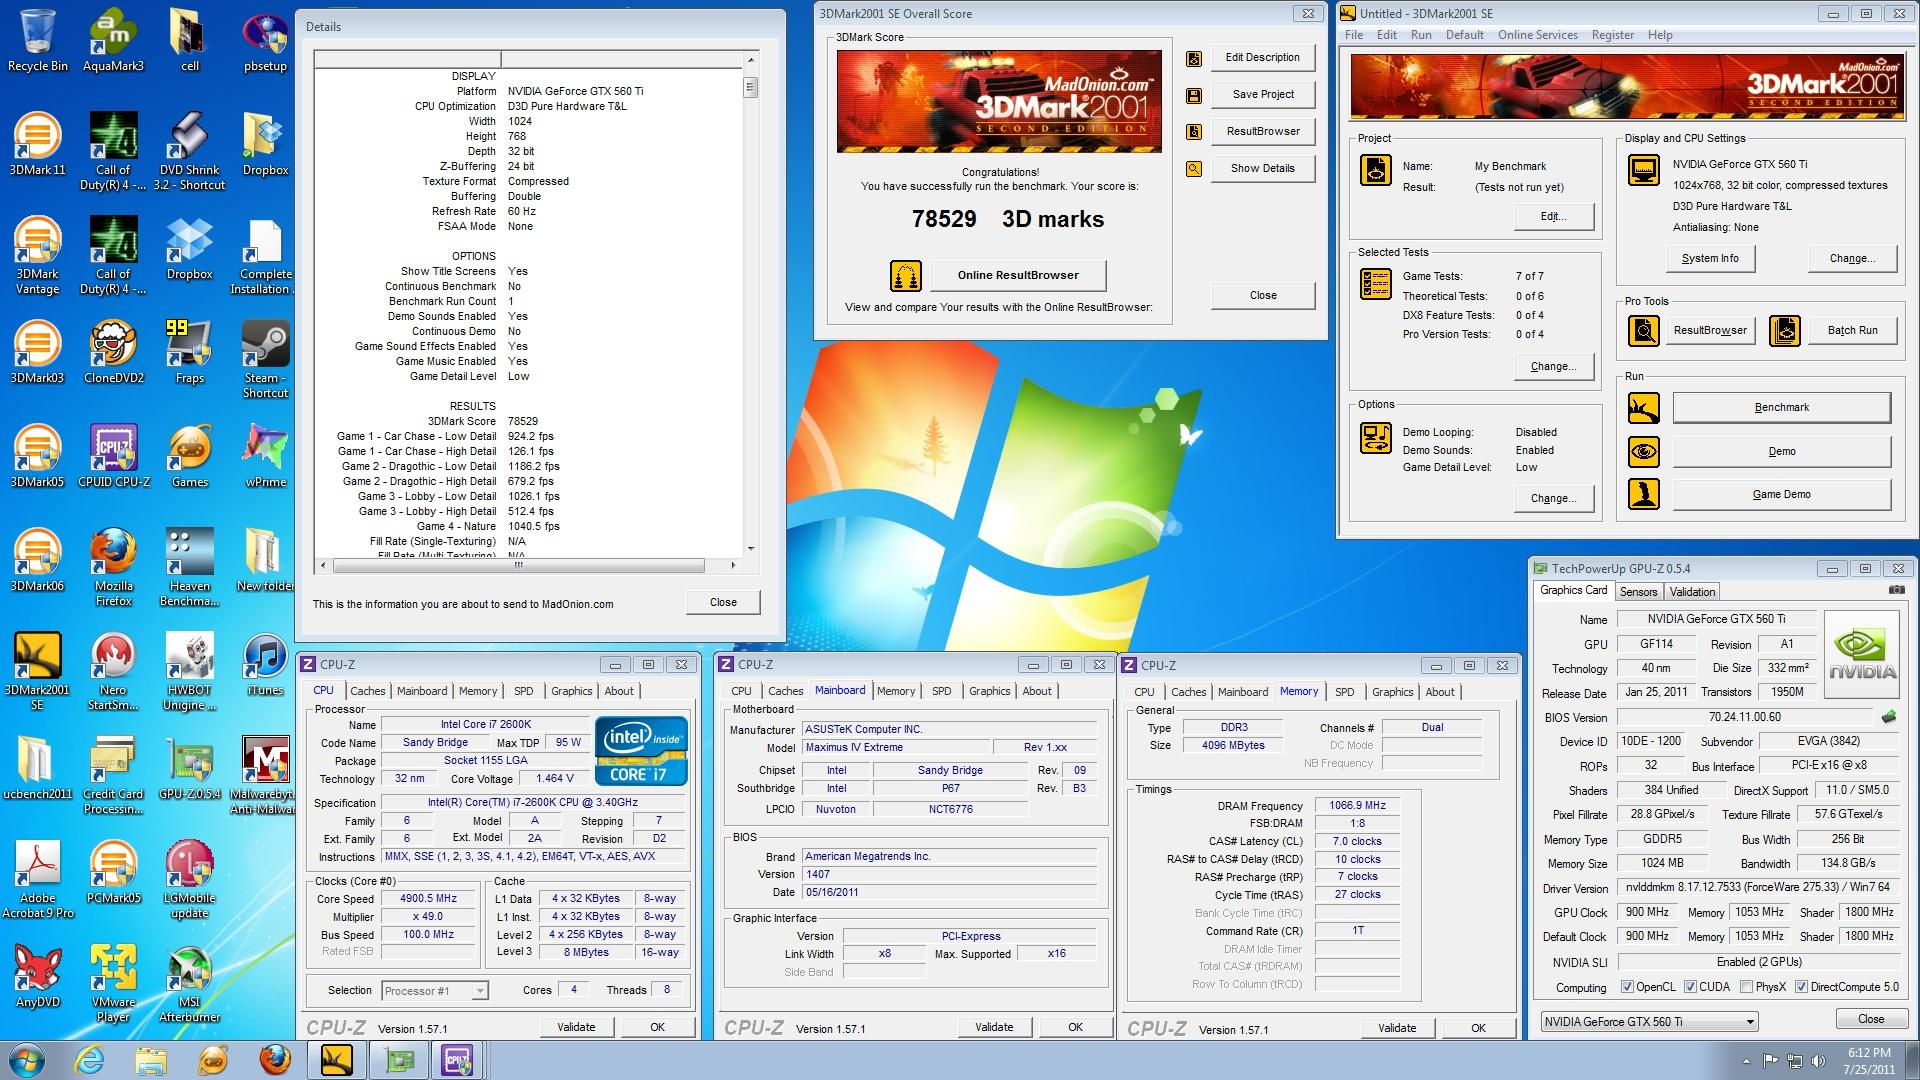Image resolution: width=1920 pixels, height=1080 pixels.
Task: Open the Graphics tab in Mainboard CPU-Z window
Action: [x=989, y=691]
